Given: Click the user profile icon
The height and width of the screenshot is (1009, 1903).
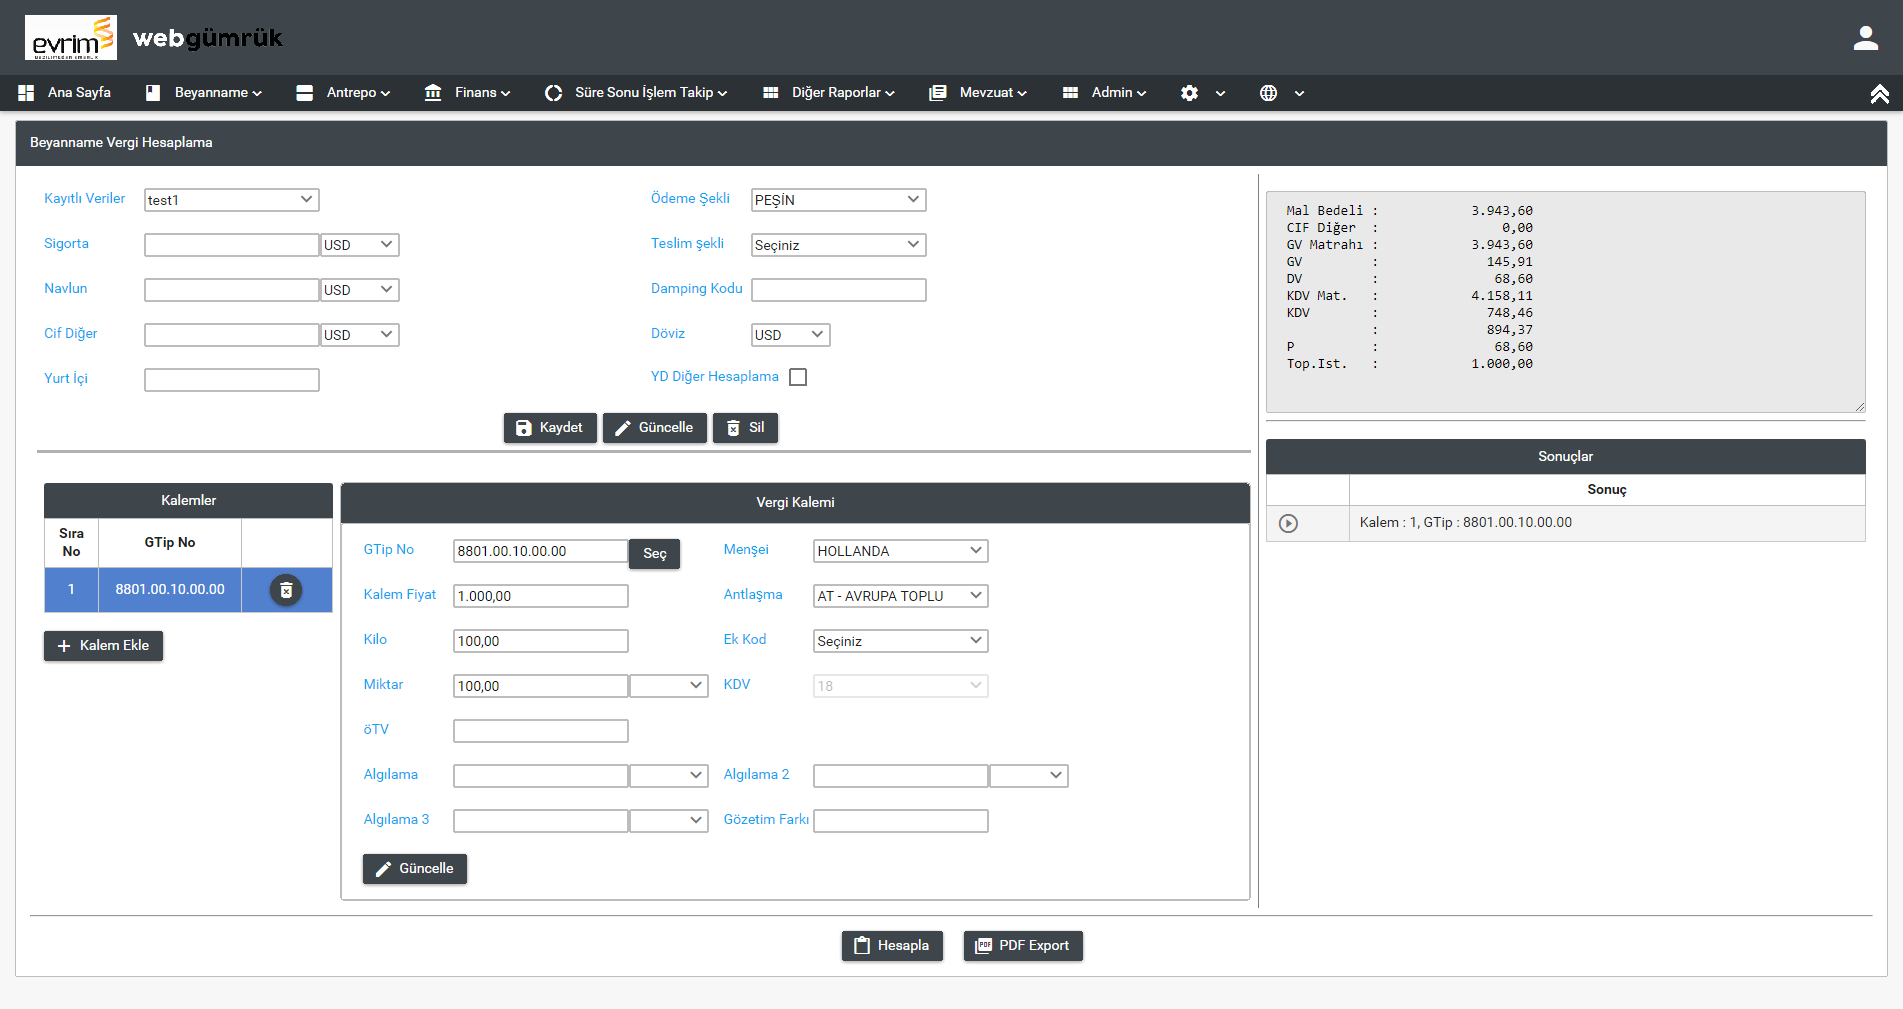Looking at the screenshot, I should click(x=1865, y=38).
